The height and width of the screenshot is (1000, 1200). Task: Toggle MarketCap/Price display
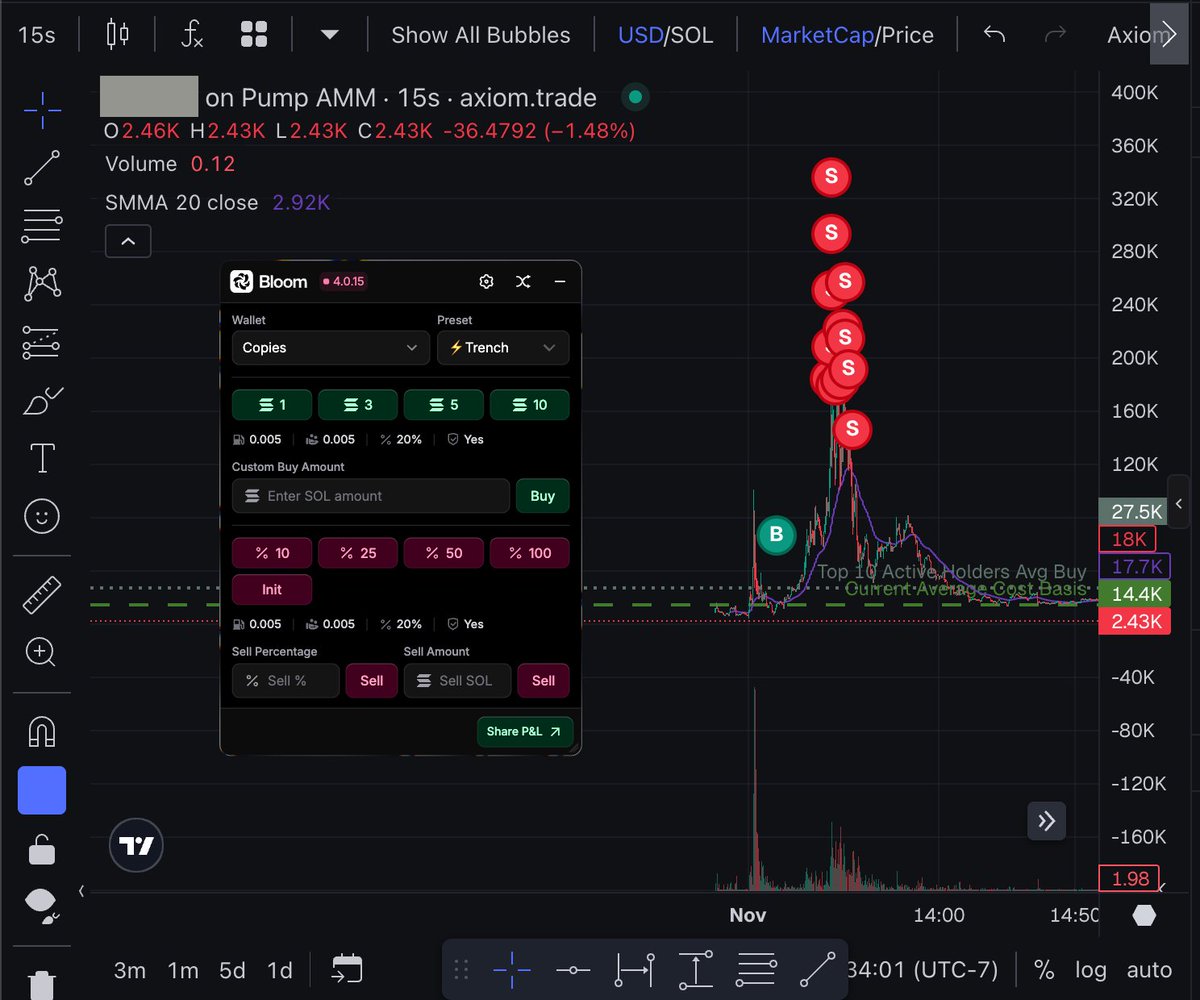tap(847, 35)
